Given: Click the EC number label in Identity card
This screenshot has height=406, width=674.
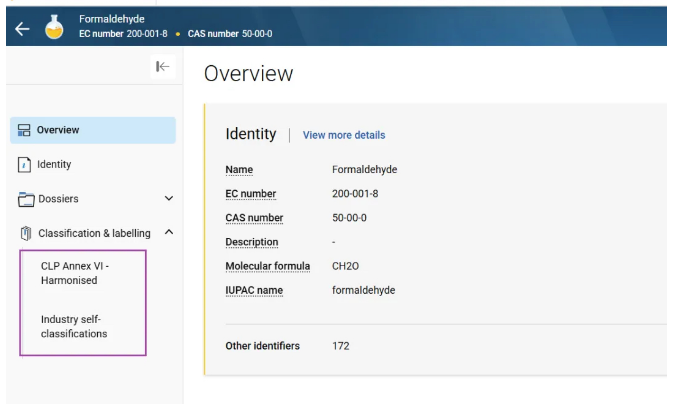Looking at the screenshot, I should tap(251, 194).
